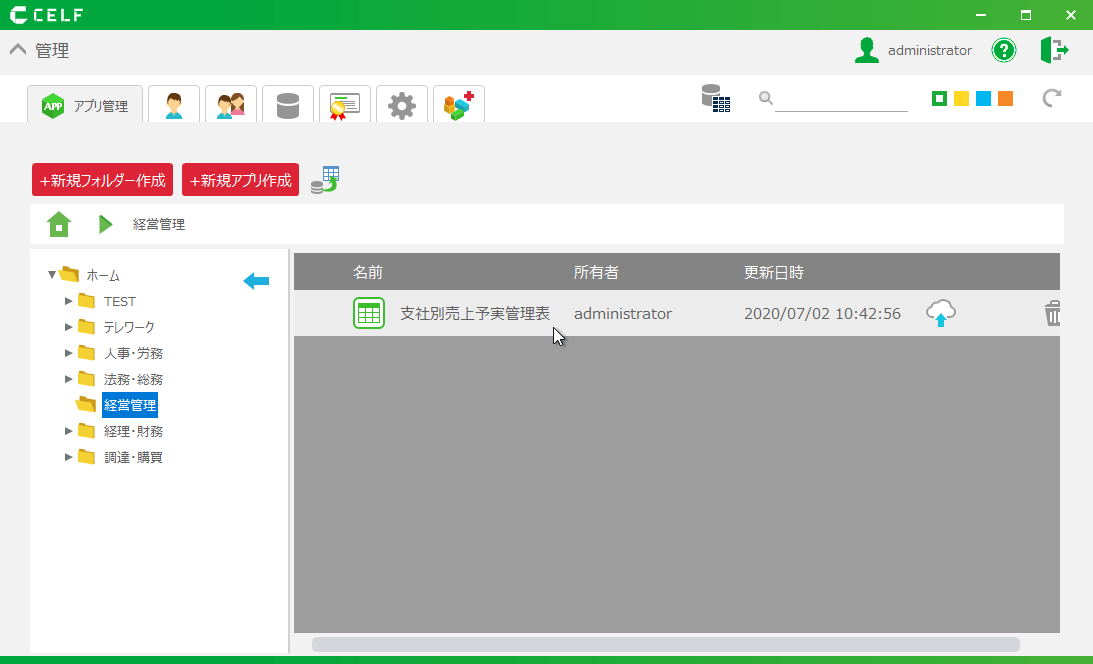Click the 新規フォルダー作成 button
Screen dimensions: 1093x664
[x=102, y=180]
